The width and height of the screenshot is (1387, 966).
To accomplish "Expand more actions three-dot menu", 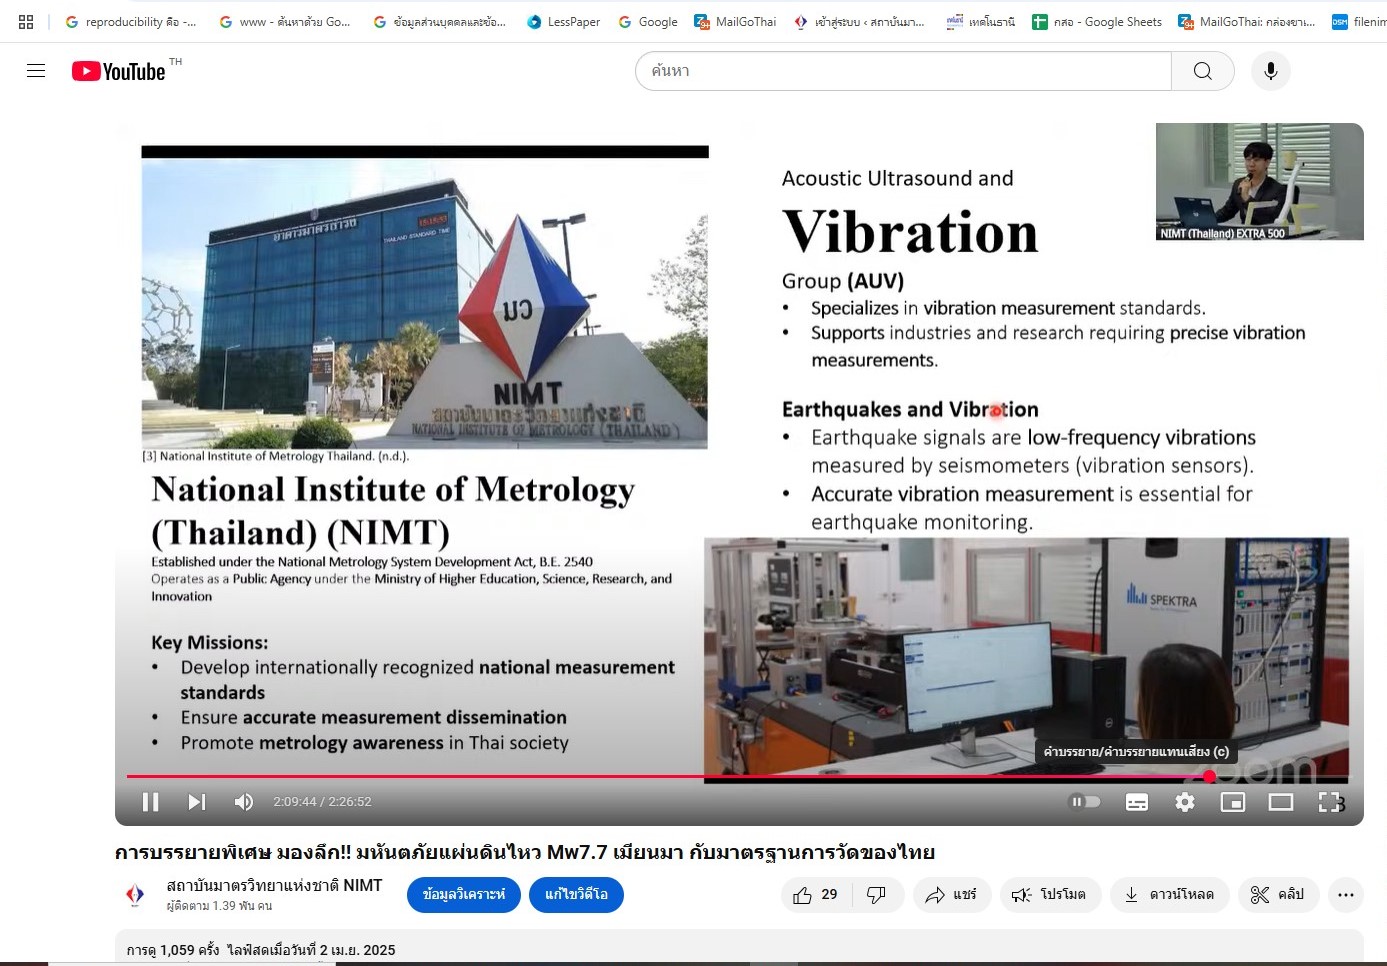I will coord(1346,895).
